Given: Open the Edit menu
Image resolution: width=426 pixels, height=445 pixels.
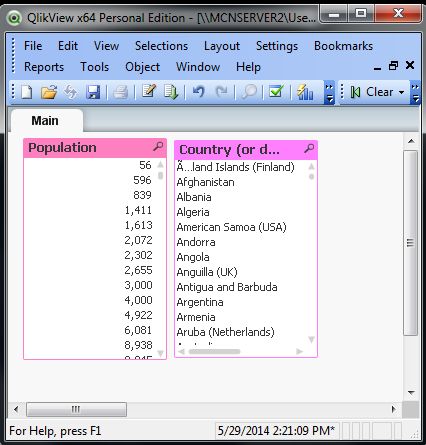Looking at the screenshot, I should click(68, 46).
